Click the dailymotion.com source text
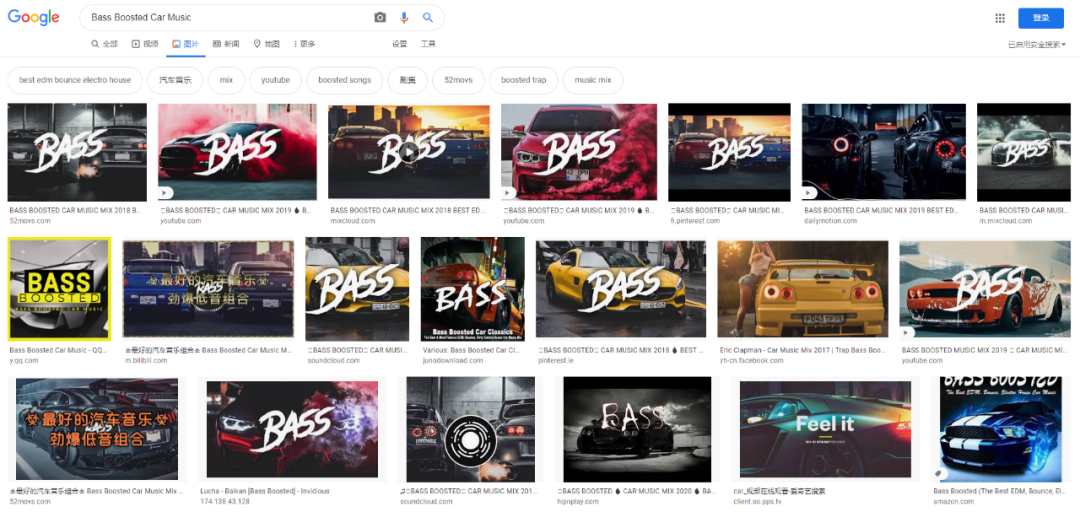Viewport: 1080px width, 512px height. [x=830, y=221]
